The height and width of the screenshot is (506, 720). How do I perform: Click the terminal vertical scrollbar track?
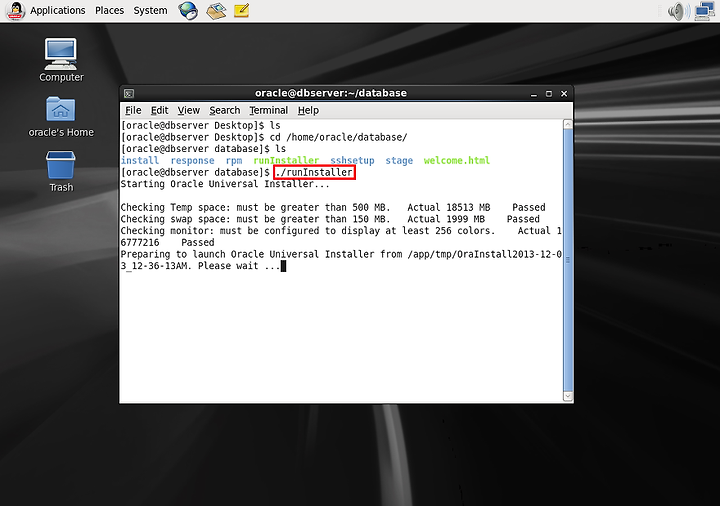point(568,260)
